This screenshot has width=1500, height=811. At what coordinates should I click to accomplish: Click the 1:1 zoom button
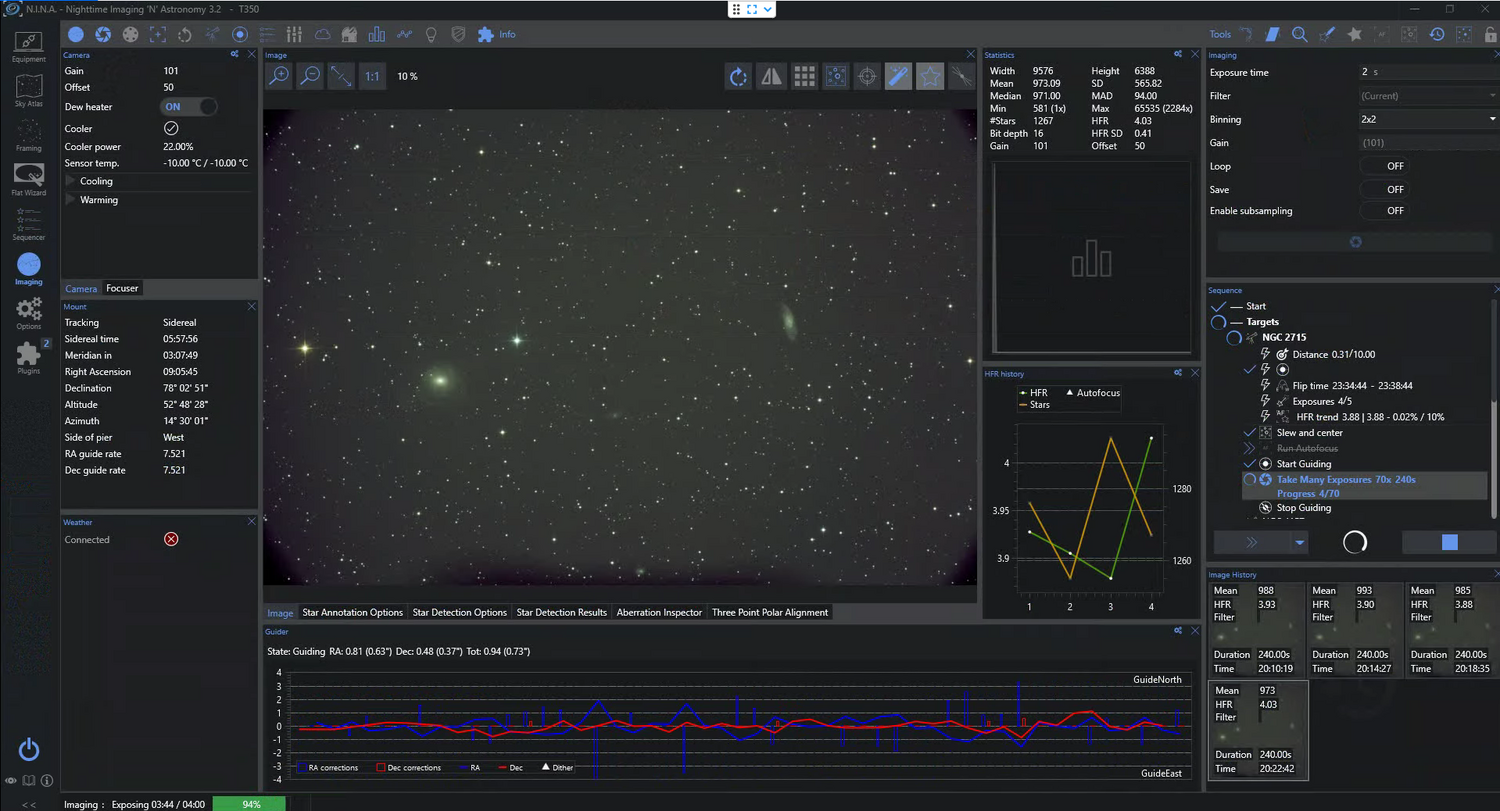click(372, 76)
